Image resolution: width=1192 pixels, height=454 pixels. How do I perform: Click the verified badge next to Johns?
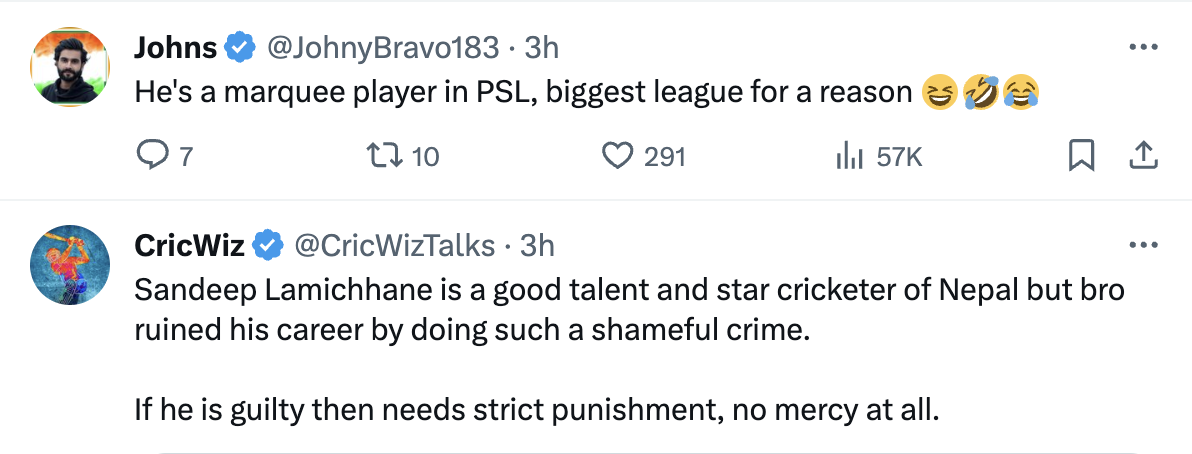pos(237,47)
